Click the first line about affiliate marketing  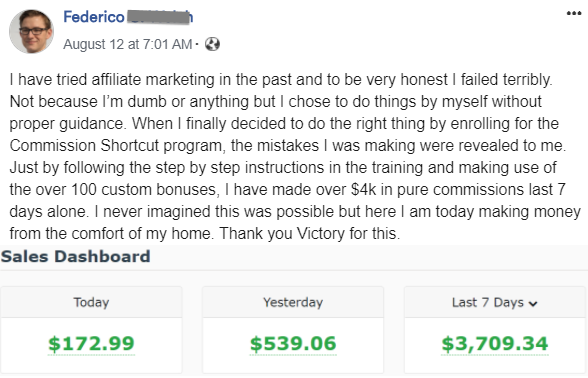point(281,80)
